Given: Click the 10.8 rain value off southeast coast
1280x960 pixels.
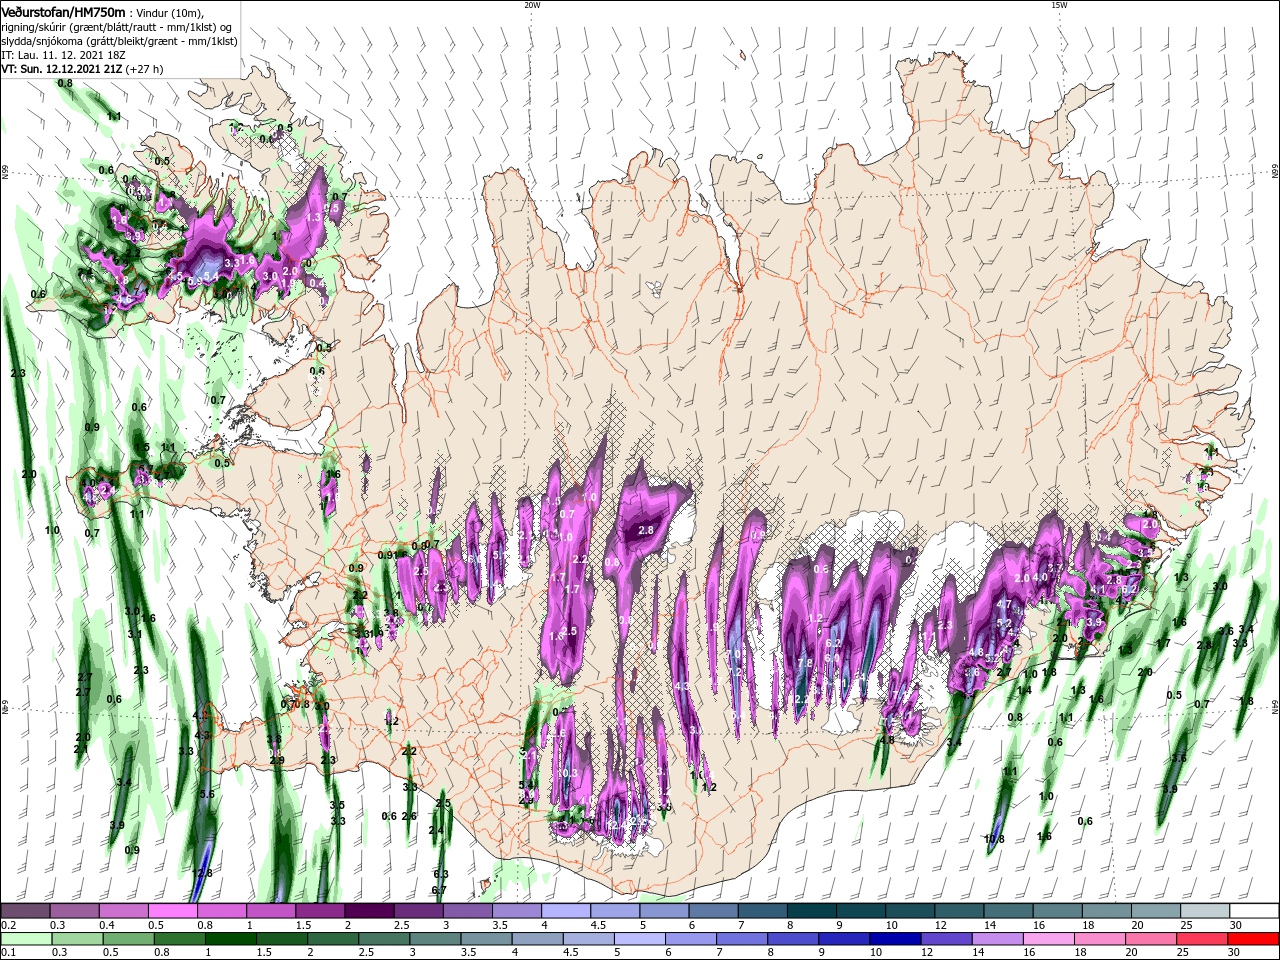Looking at the screenshot, I should click(994, 839).
